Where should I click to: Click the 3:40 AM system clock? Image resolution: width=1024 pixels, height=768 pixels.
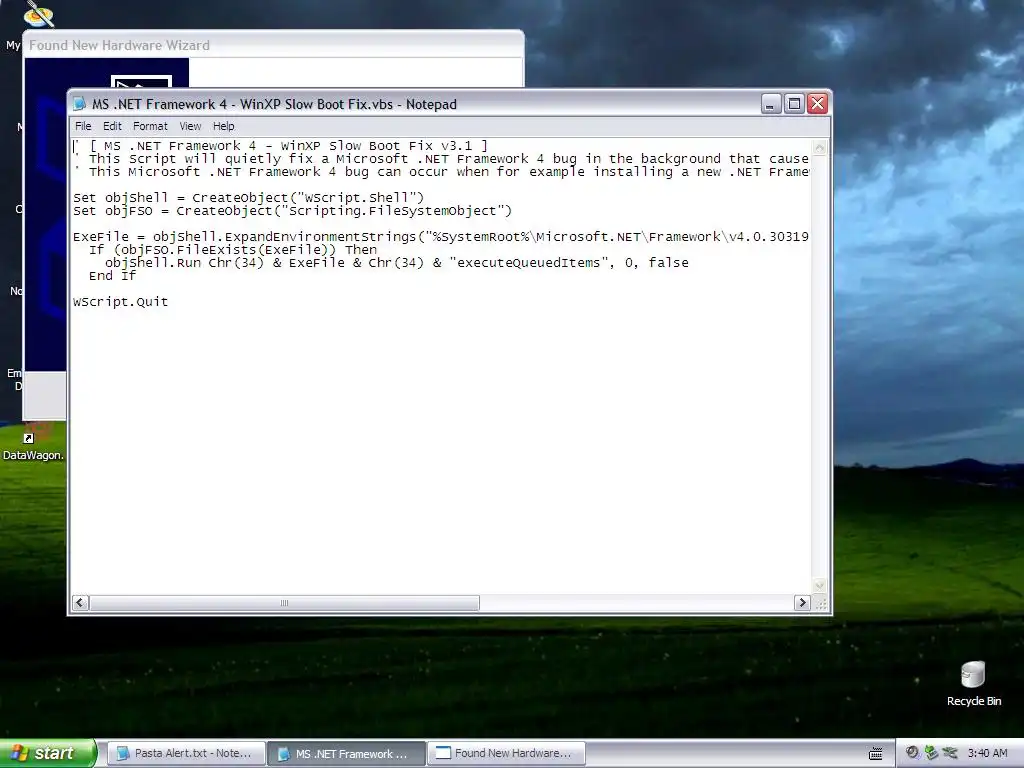pos(987,753)
